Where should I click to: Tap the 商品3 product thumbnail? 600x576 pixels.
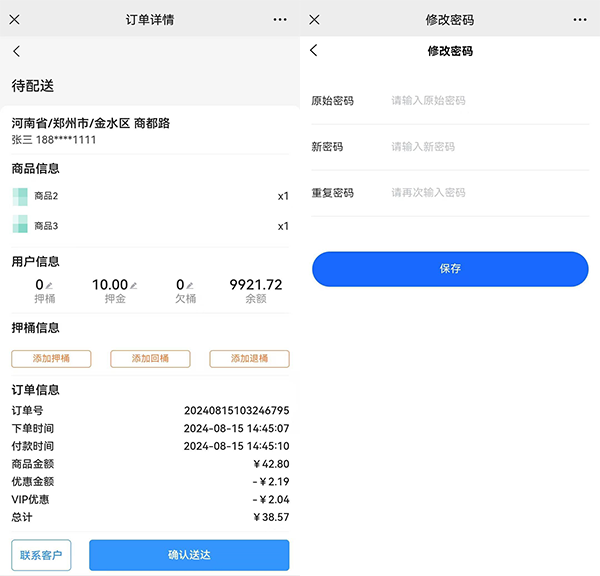pos(20,226)
